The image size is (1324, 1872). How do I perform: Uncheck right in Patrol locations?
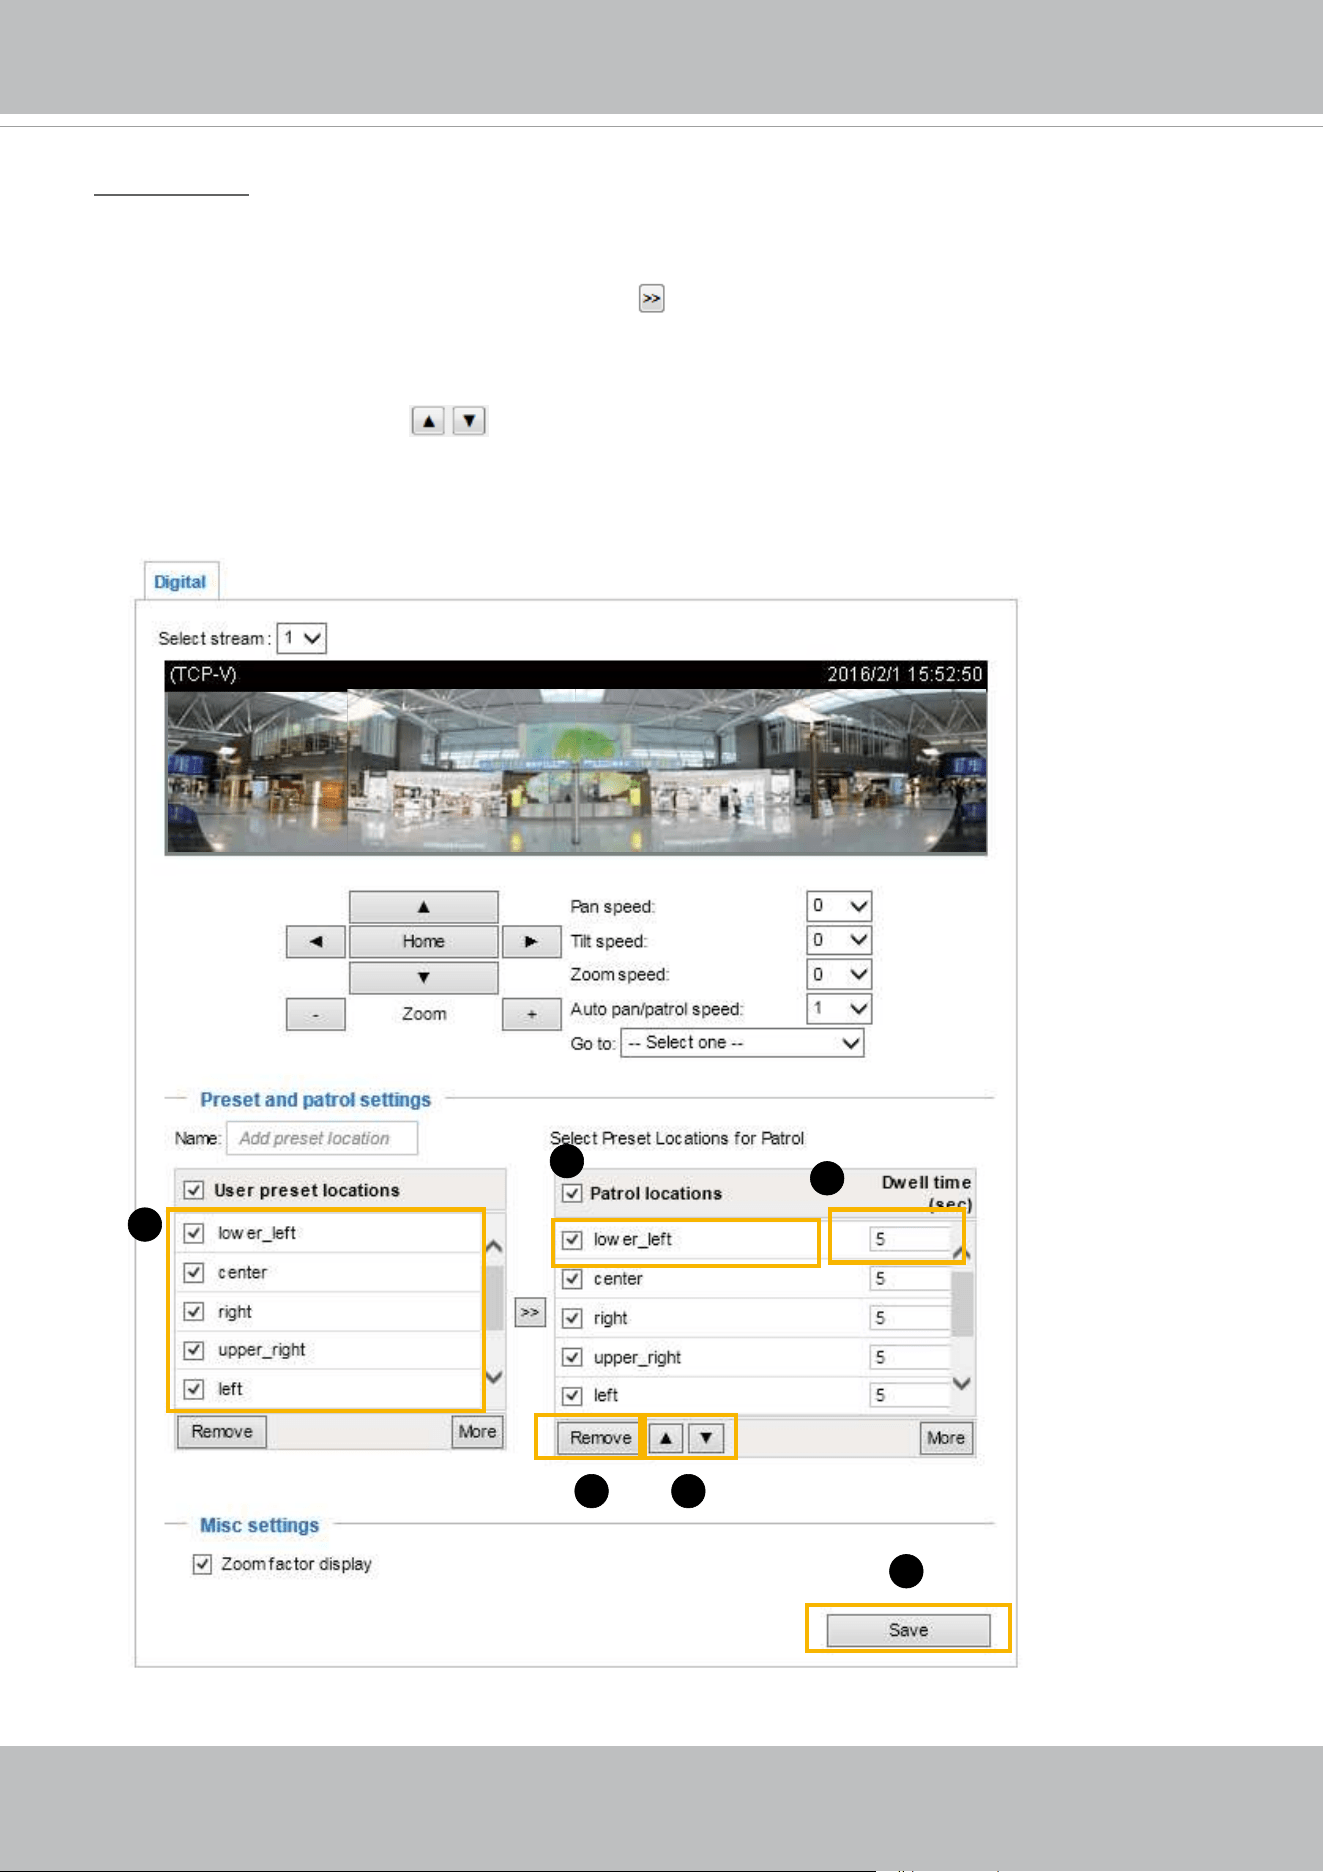pyautogui.click(x=572, y=1318)
